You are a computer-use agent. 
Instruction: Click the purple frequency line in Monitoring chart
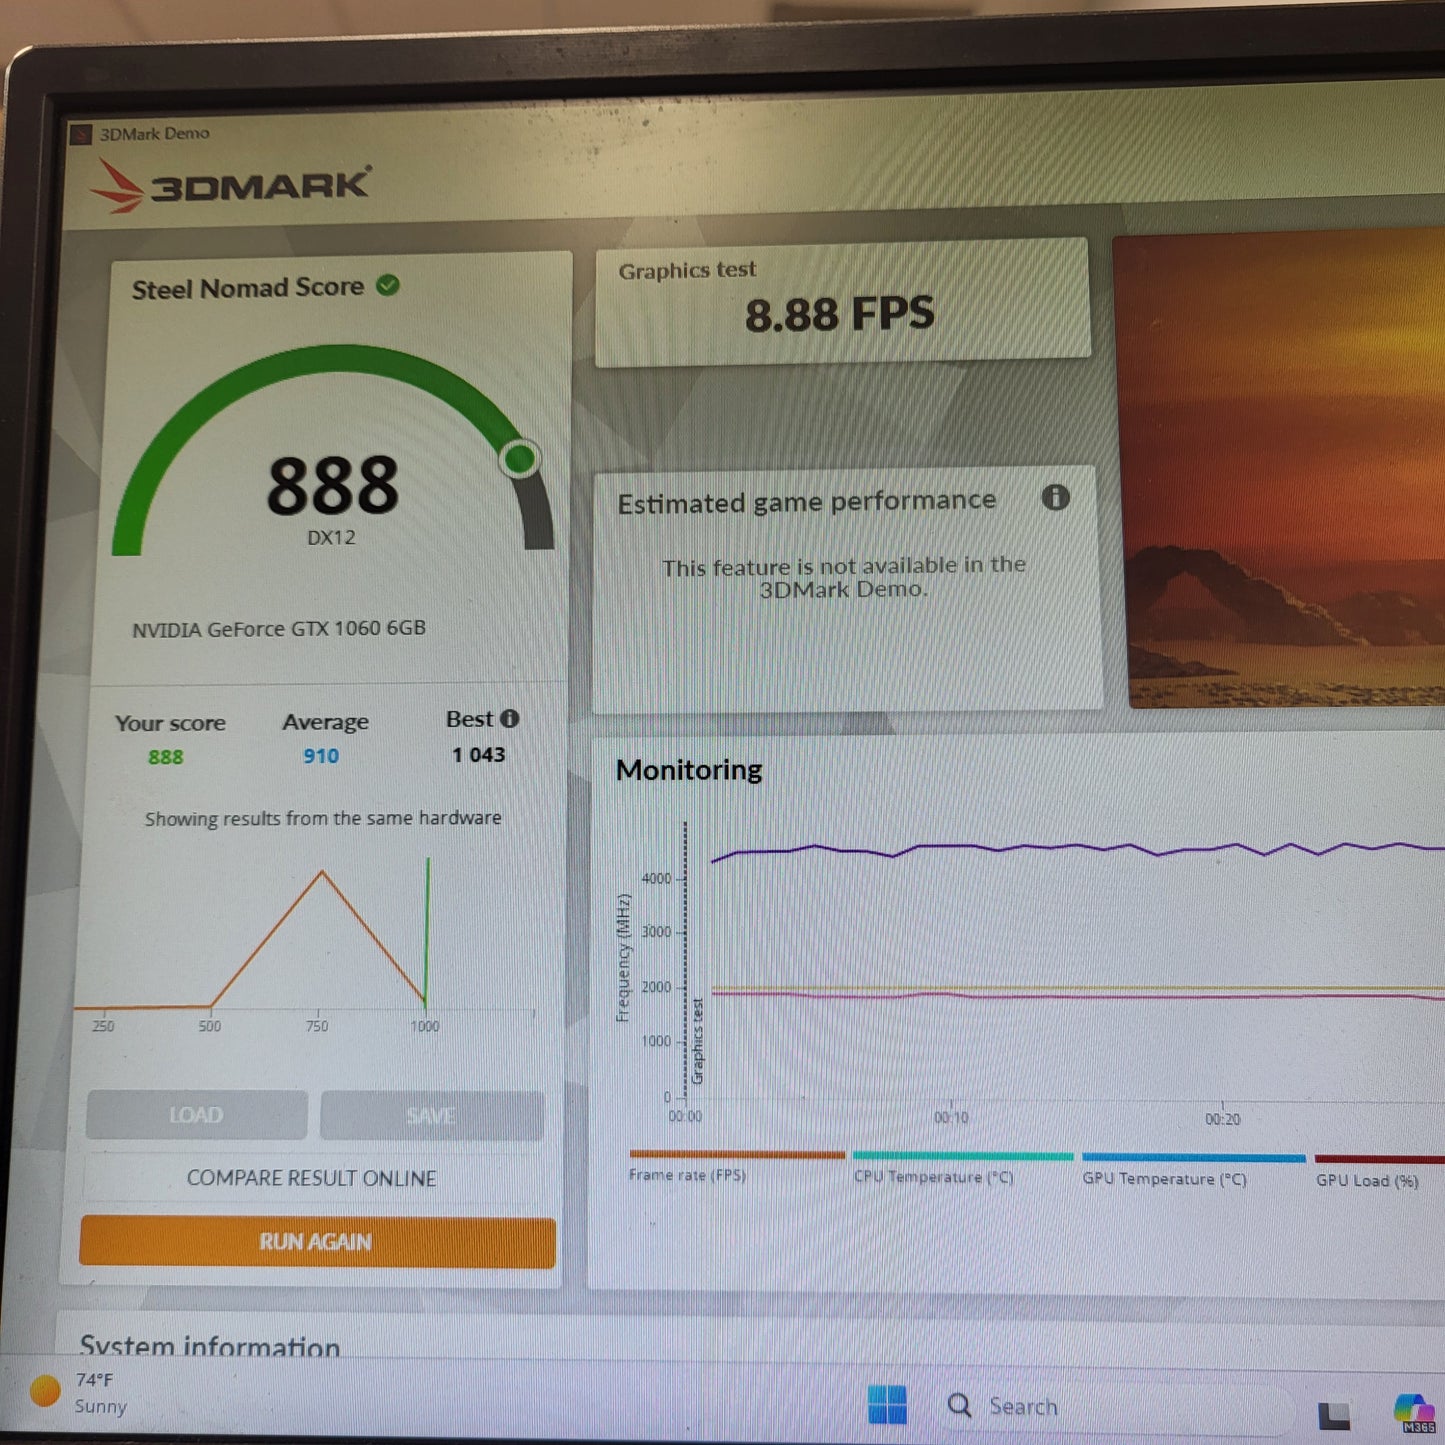click(1077, 849)
